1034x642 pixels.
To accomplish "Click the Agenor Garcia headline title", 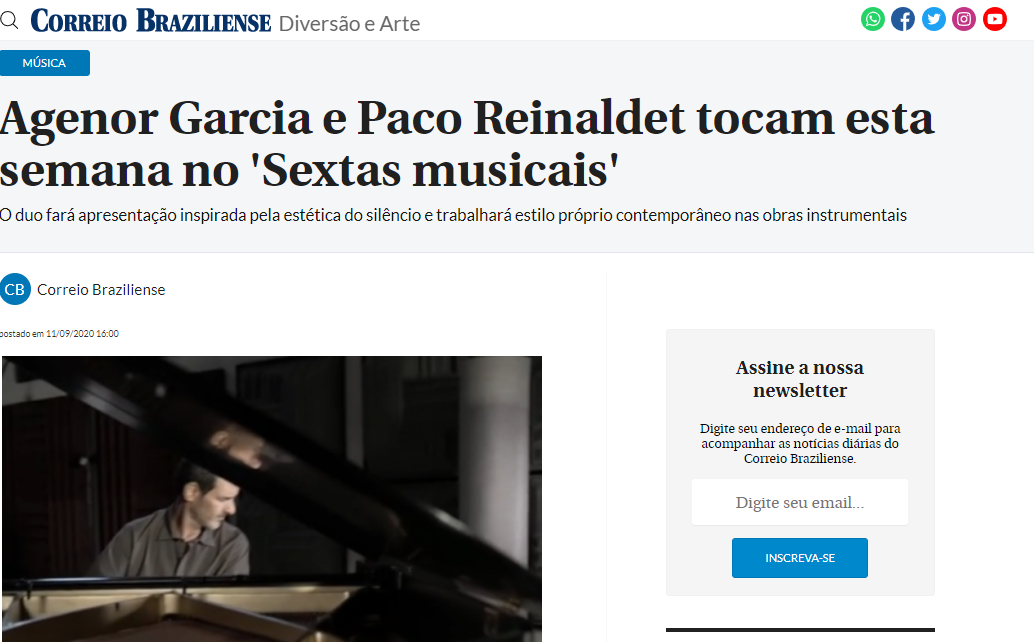I will [x=467, y=144].
